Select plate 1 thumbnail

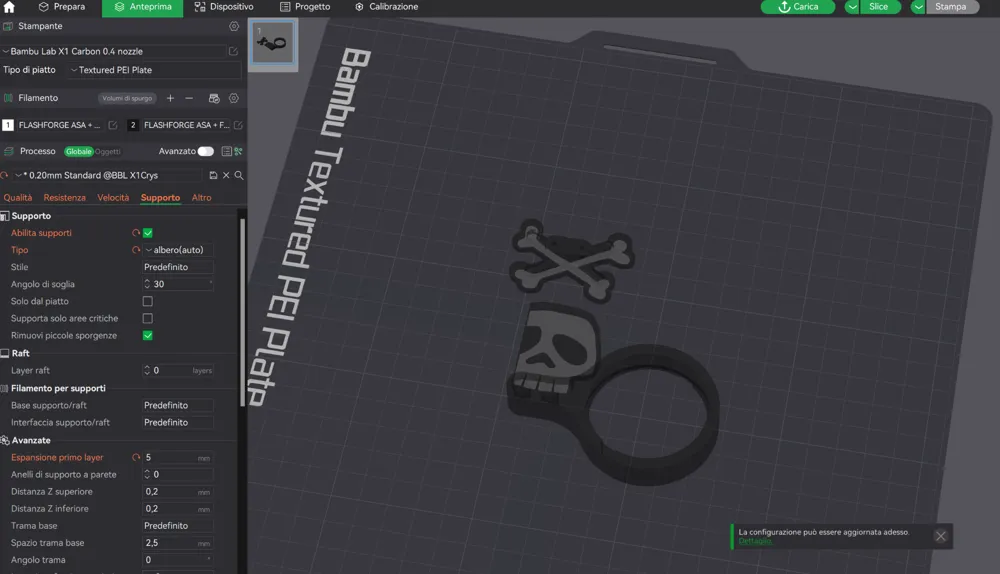tap(273, 43)
